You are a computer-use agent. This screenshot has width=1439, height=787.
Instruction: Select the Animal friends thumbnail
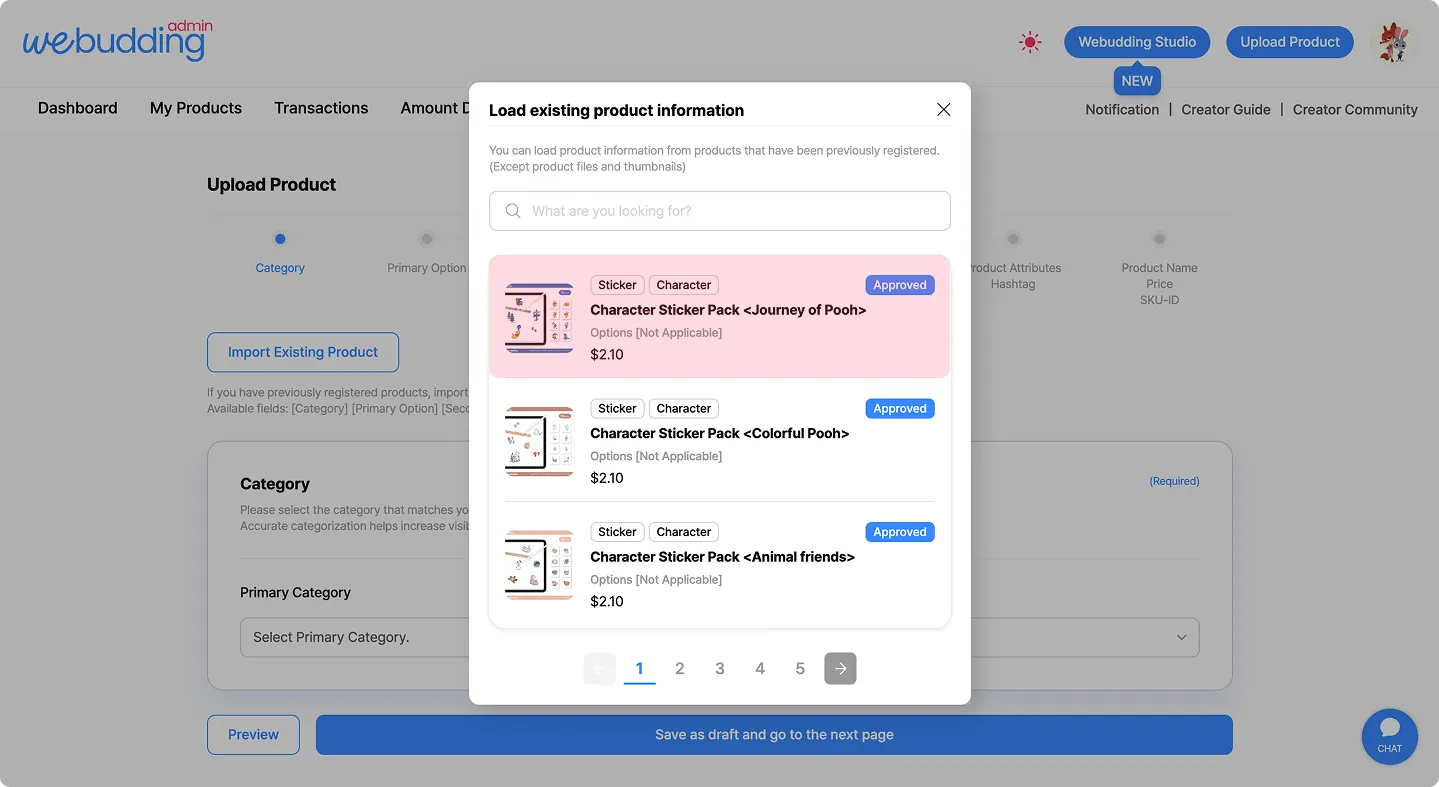[539, 565]
